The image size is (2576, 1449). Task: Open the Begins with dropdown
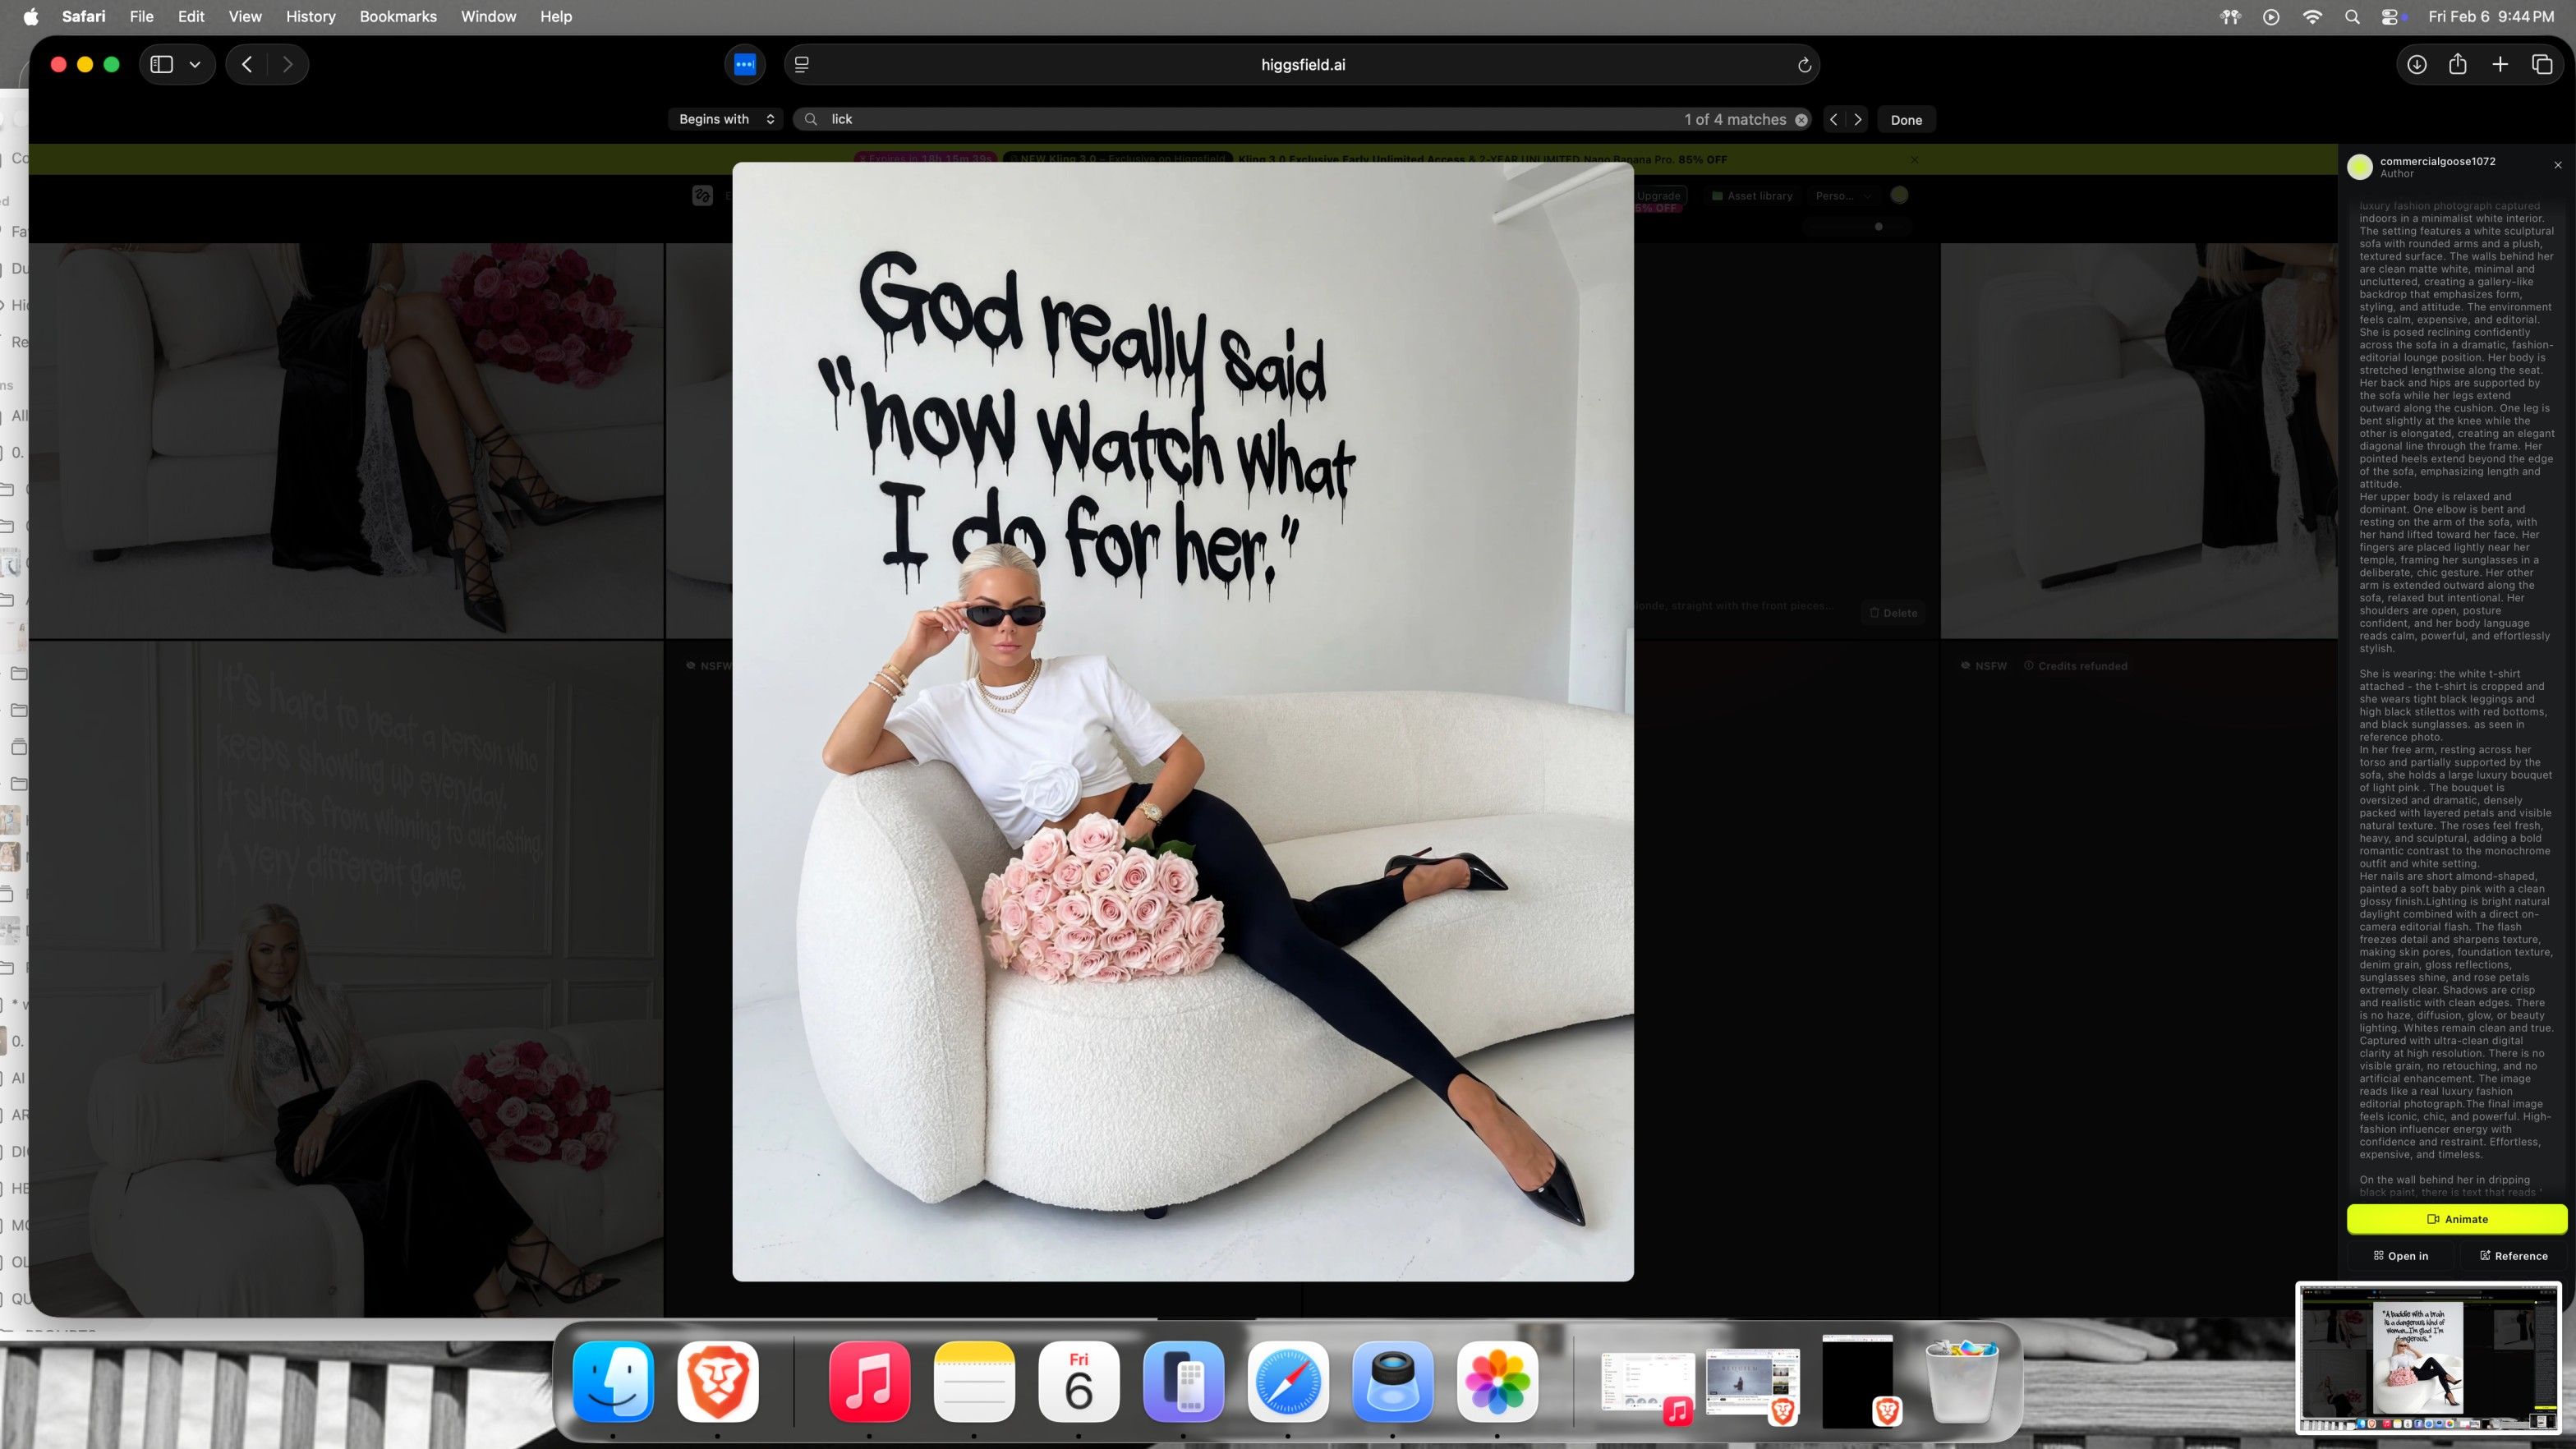point(726,119)
